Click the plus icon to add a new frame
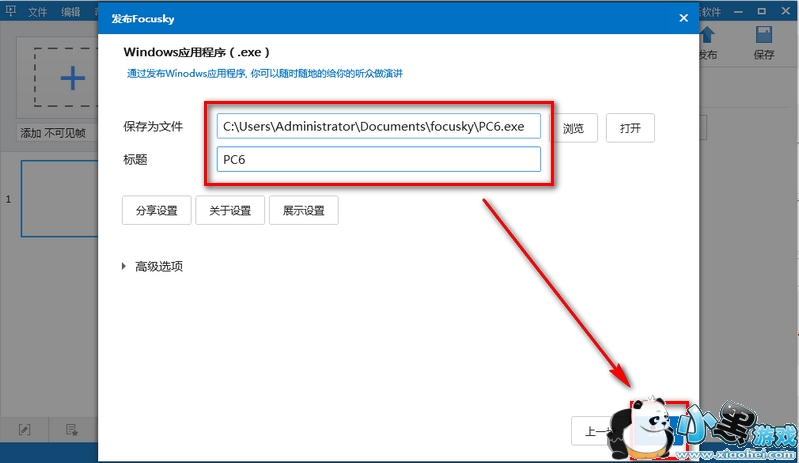Screen dimensions: 799x463 click(72, 78)
